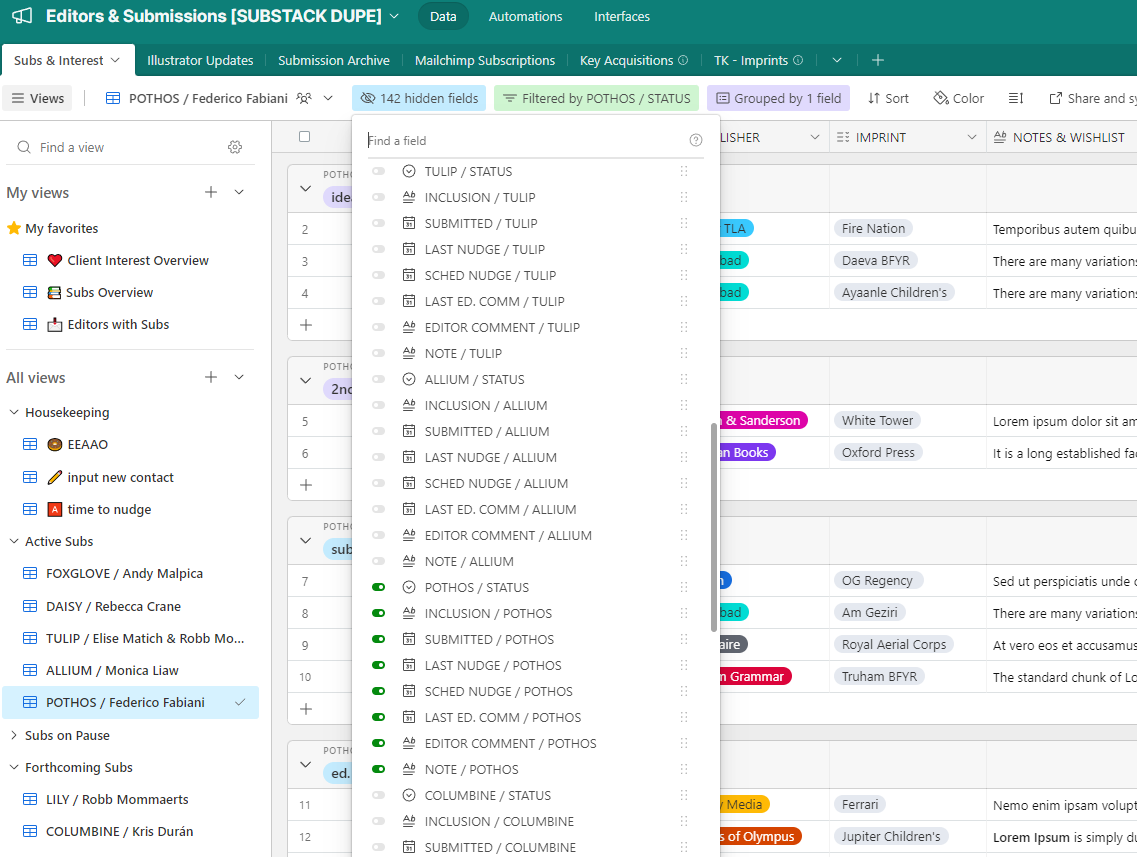Collapse the My views section chevron
The height and width of the screenshot is (857, 1137).
(239, 192)
